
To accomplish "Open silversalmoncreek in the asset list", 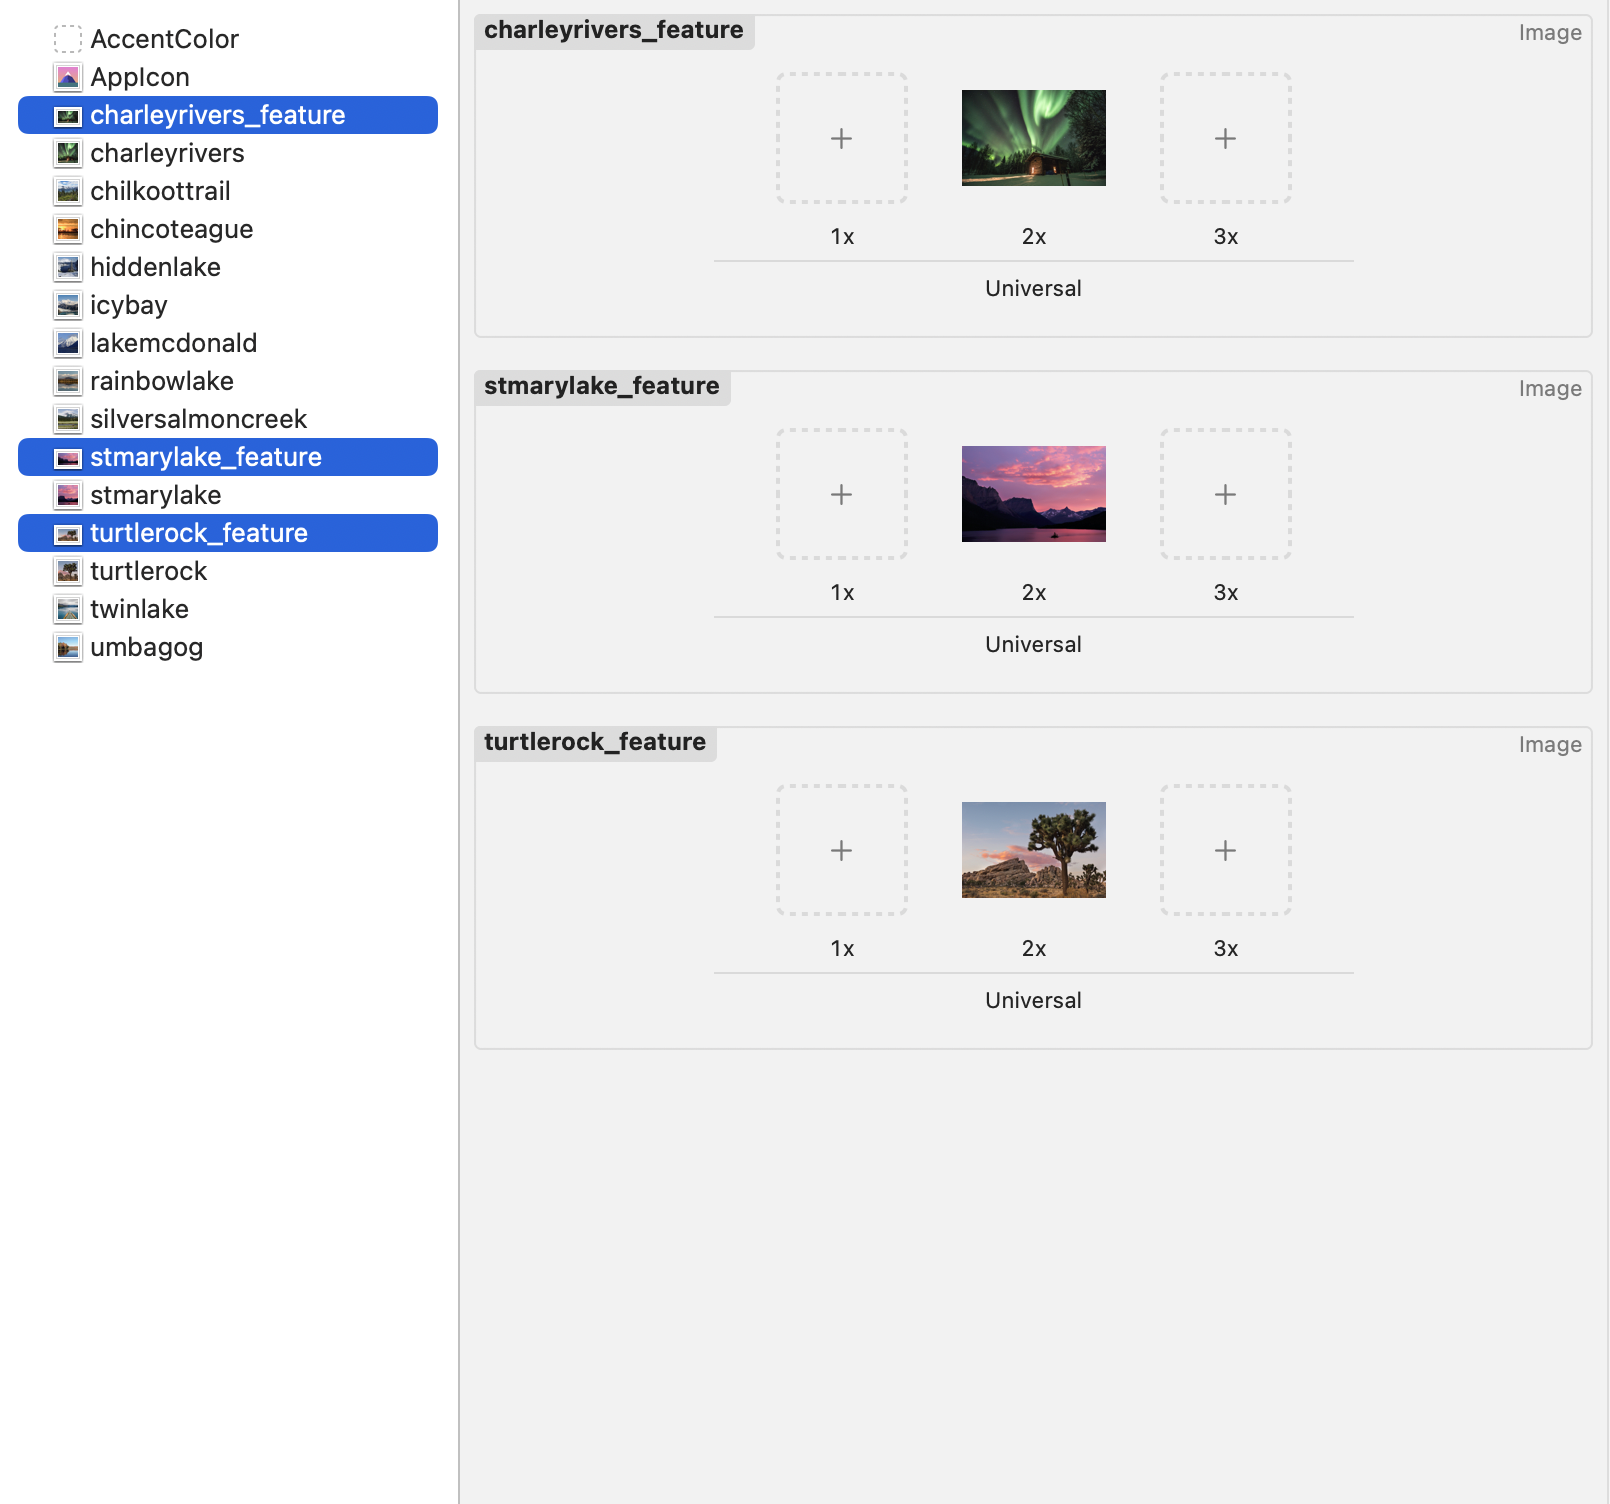I will click(x=198, y=419).
